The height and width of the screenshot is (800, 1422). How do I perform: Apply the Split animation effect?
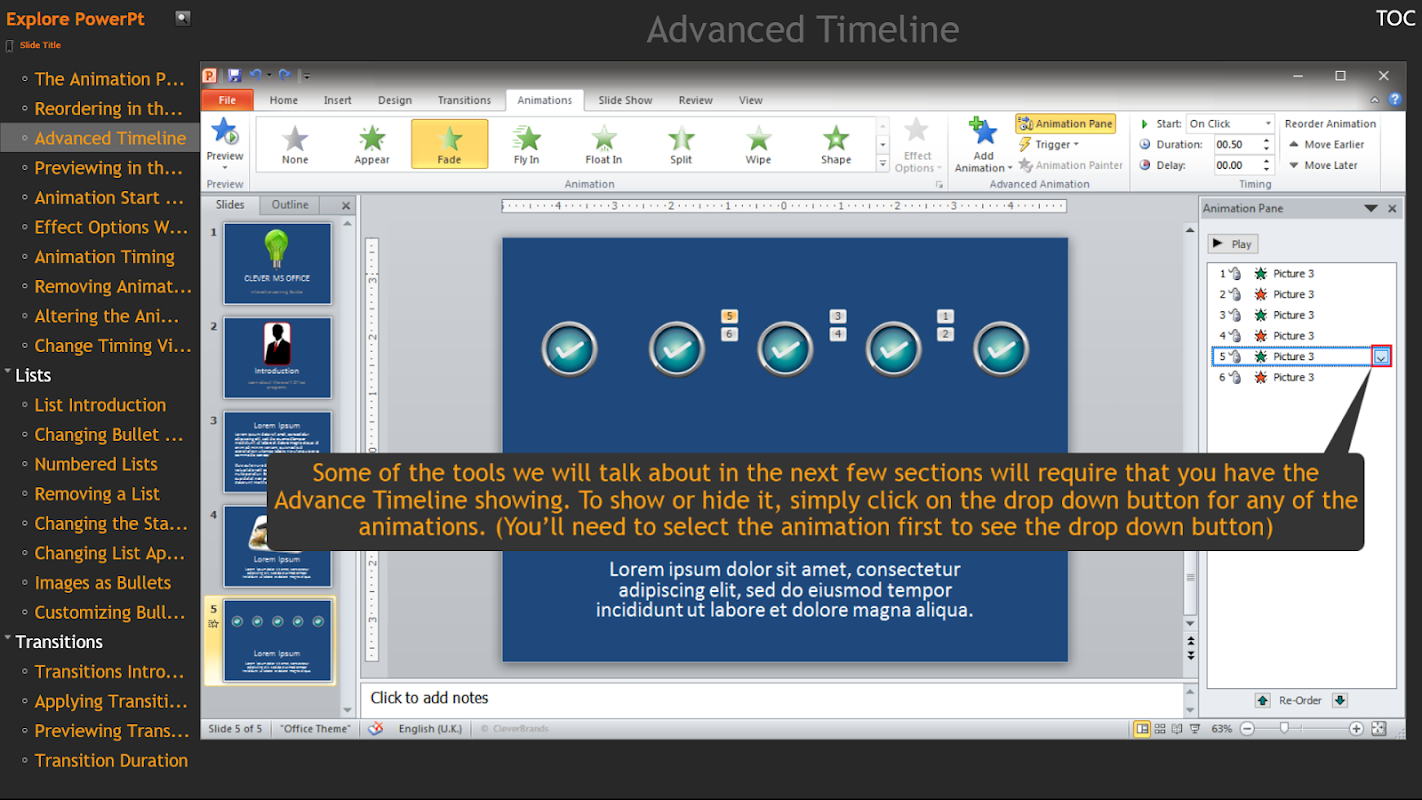click(x=681, y=144)
